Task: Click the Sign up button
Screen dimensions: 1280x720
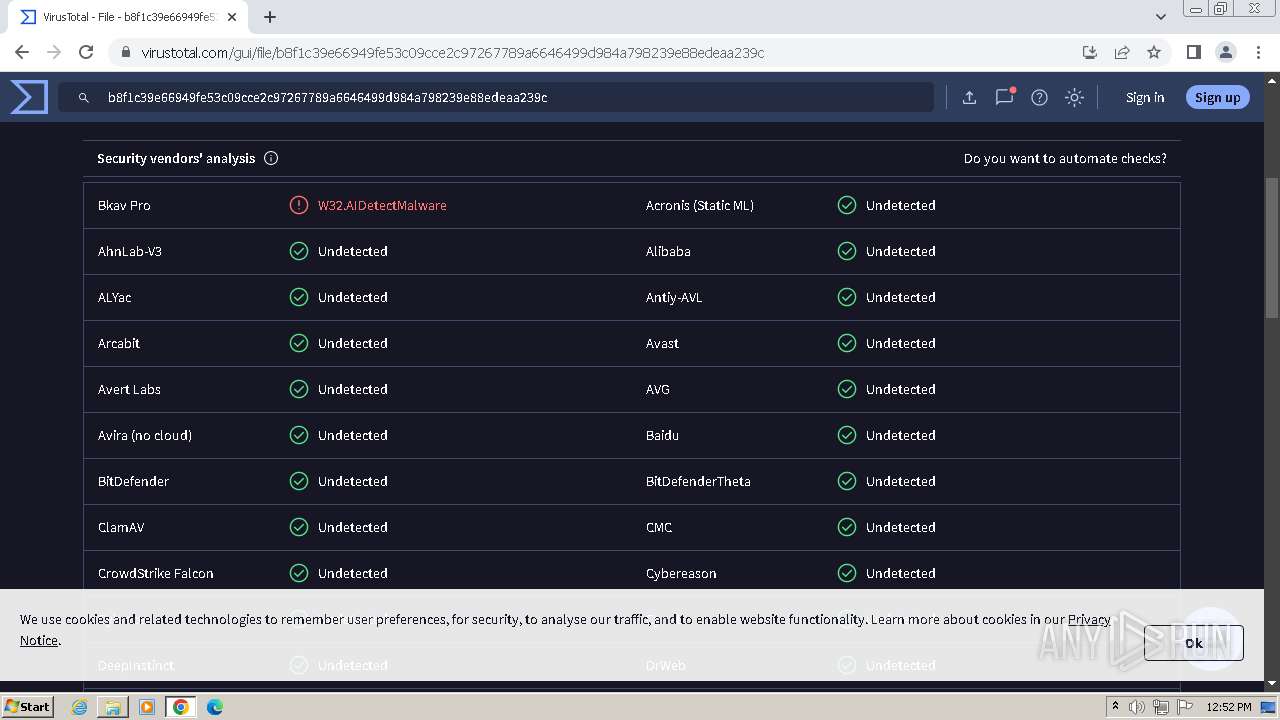Action: pyautogui.click(x=1217, y=97)
